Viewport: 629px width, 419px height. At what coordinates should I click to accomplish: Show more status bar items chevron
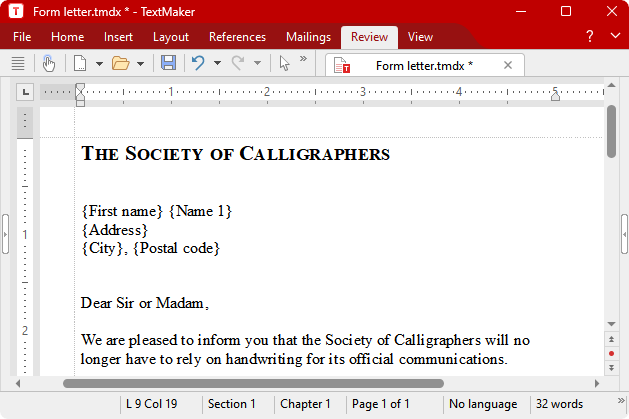(x=621, y=401)
